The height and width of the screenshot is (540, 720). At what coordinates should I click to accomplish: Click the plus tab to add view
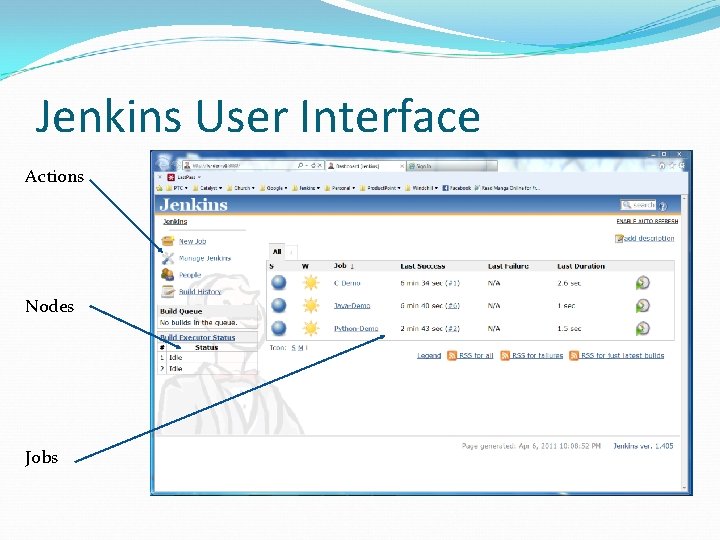tap(291, 252)
